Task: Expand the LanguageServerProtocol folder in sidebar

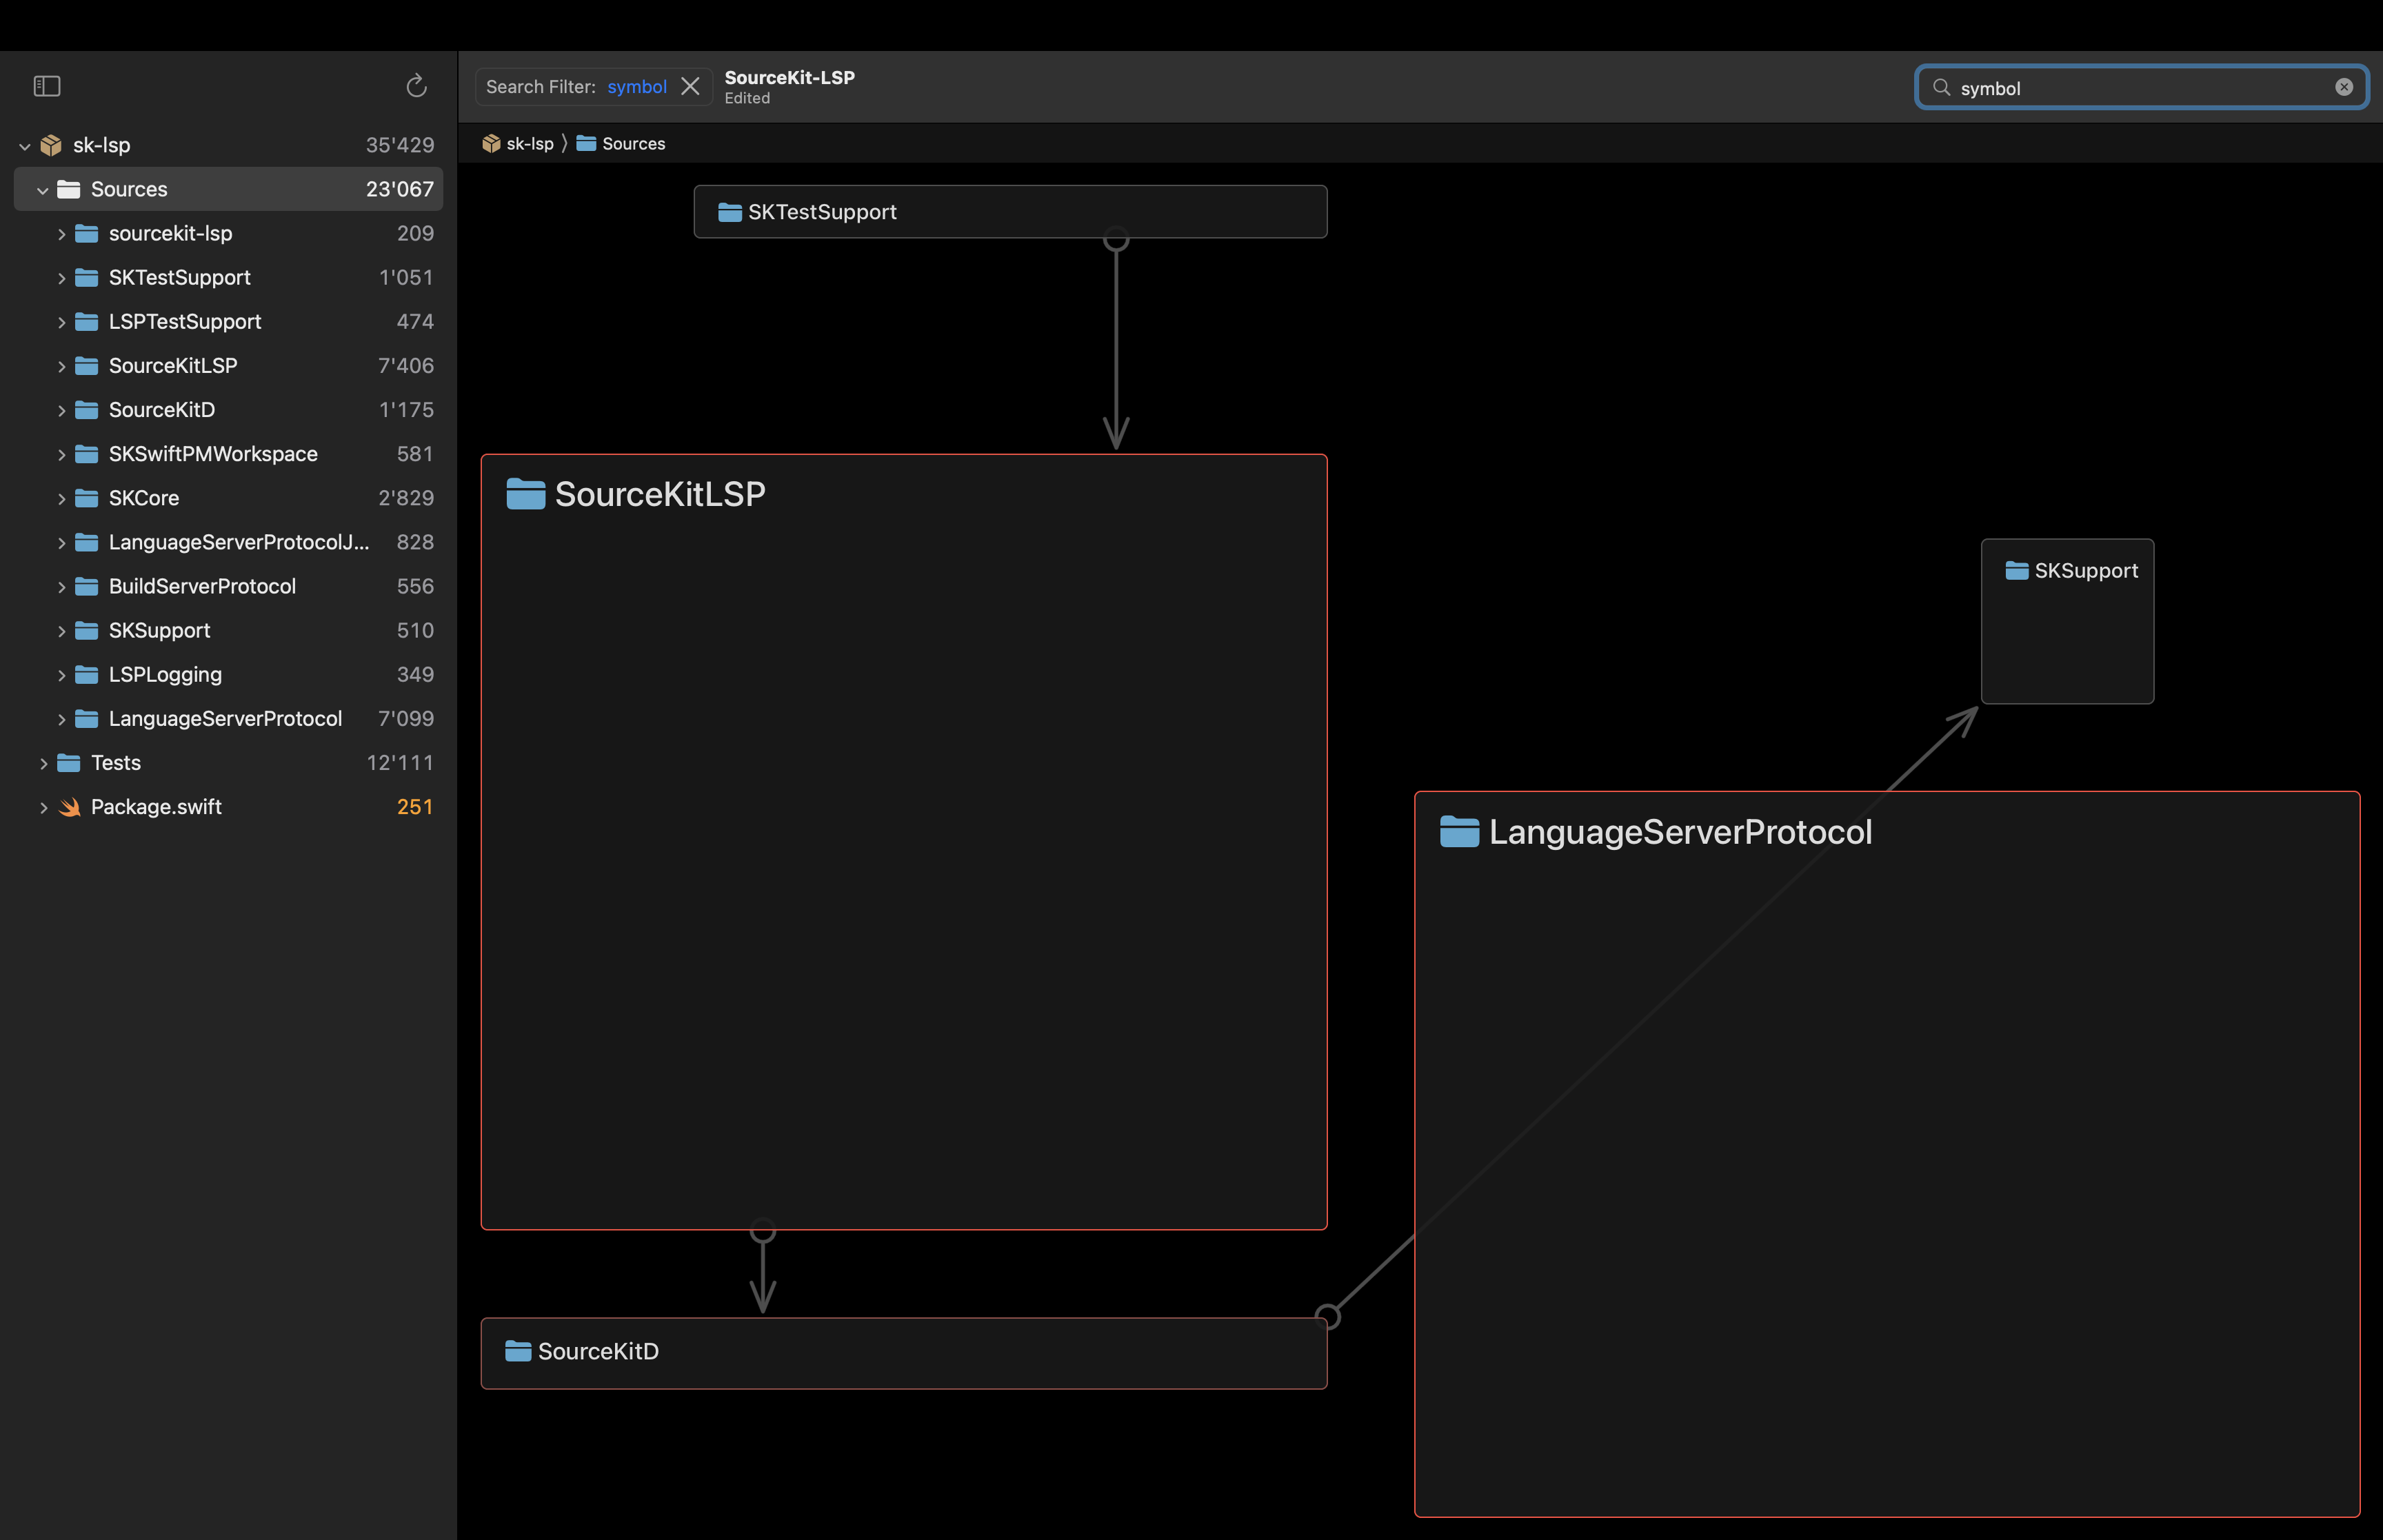Action: [61, 719]
